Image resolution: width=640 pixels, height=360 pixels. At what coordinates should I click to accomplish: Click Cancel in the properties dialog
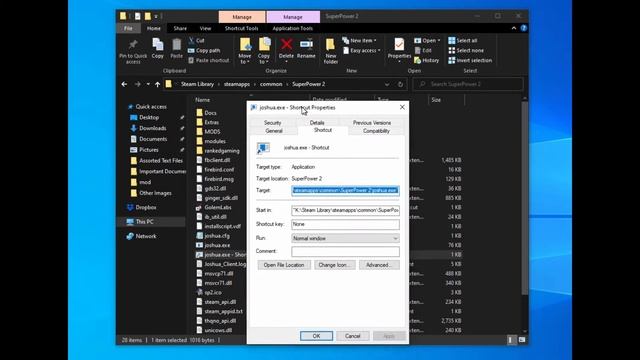353,336
